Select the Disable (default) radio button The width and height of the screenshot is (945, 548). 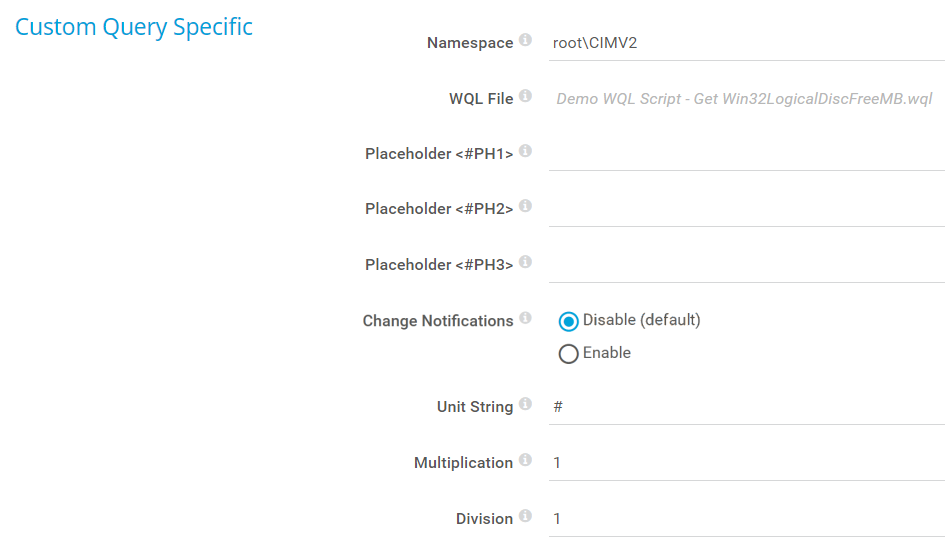click(x=569, y=321)
